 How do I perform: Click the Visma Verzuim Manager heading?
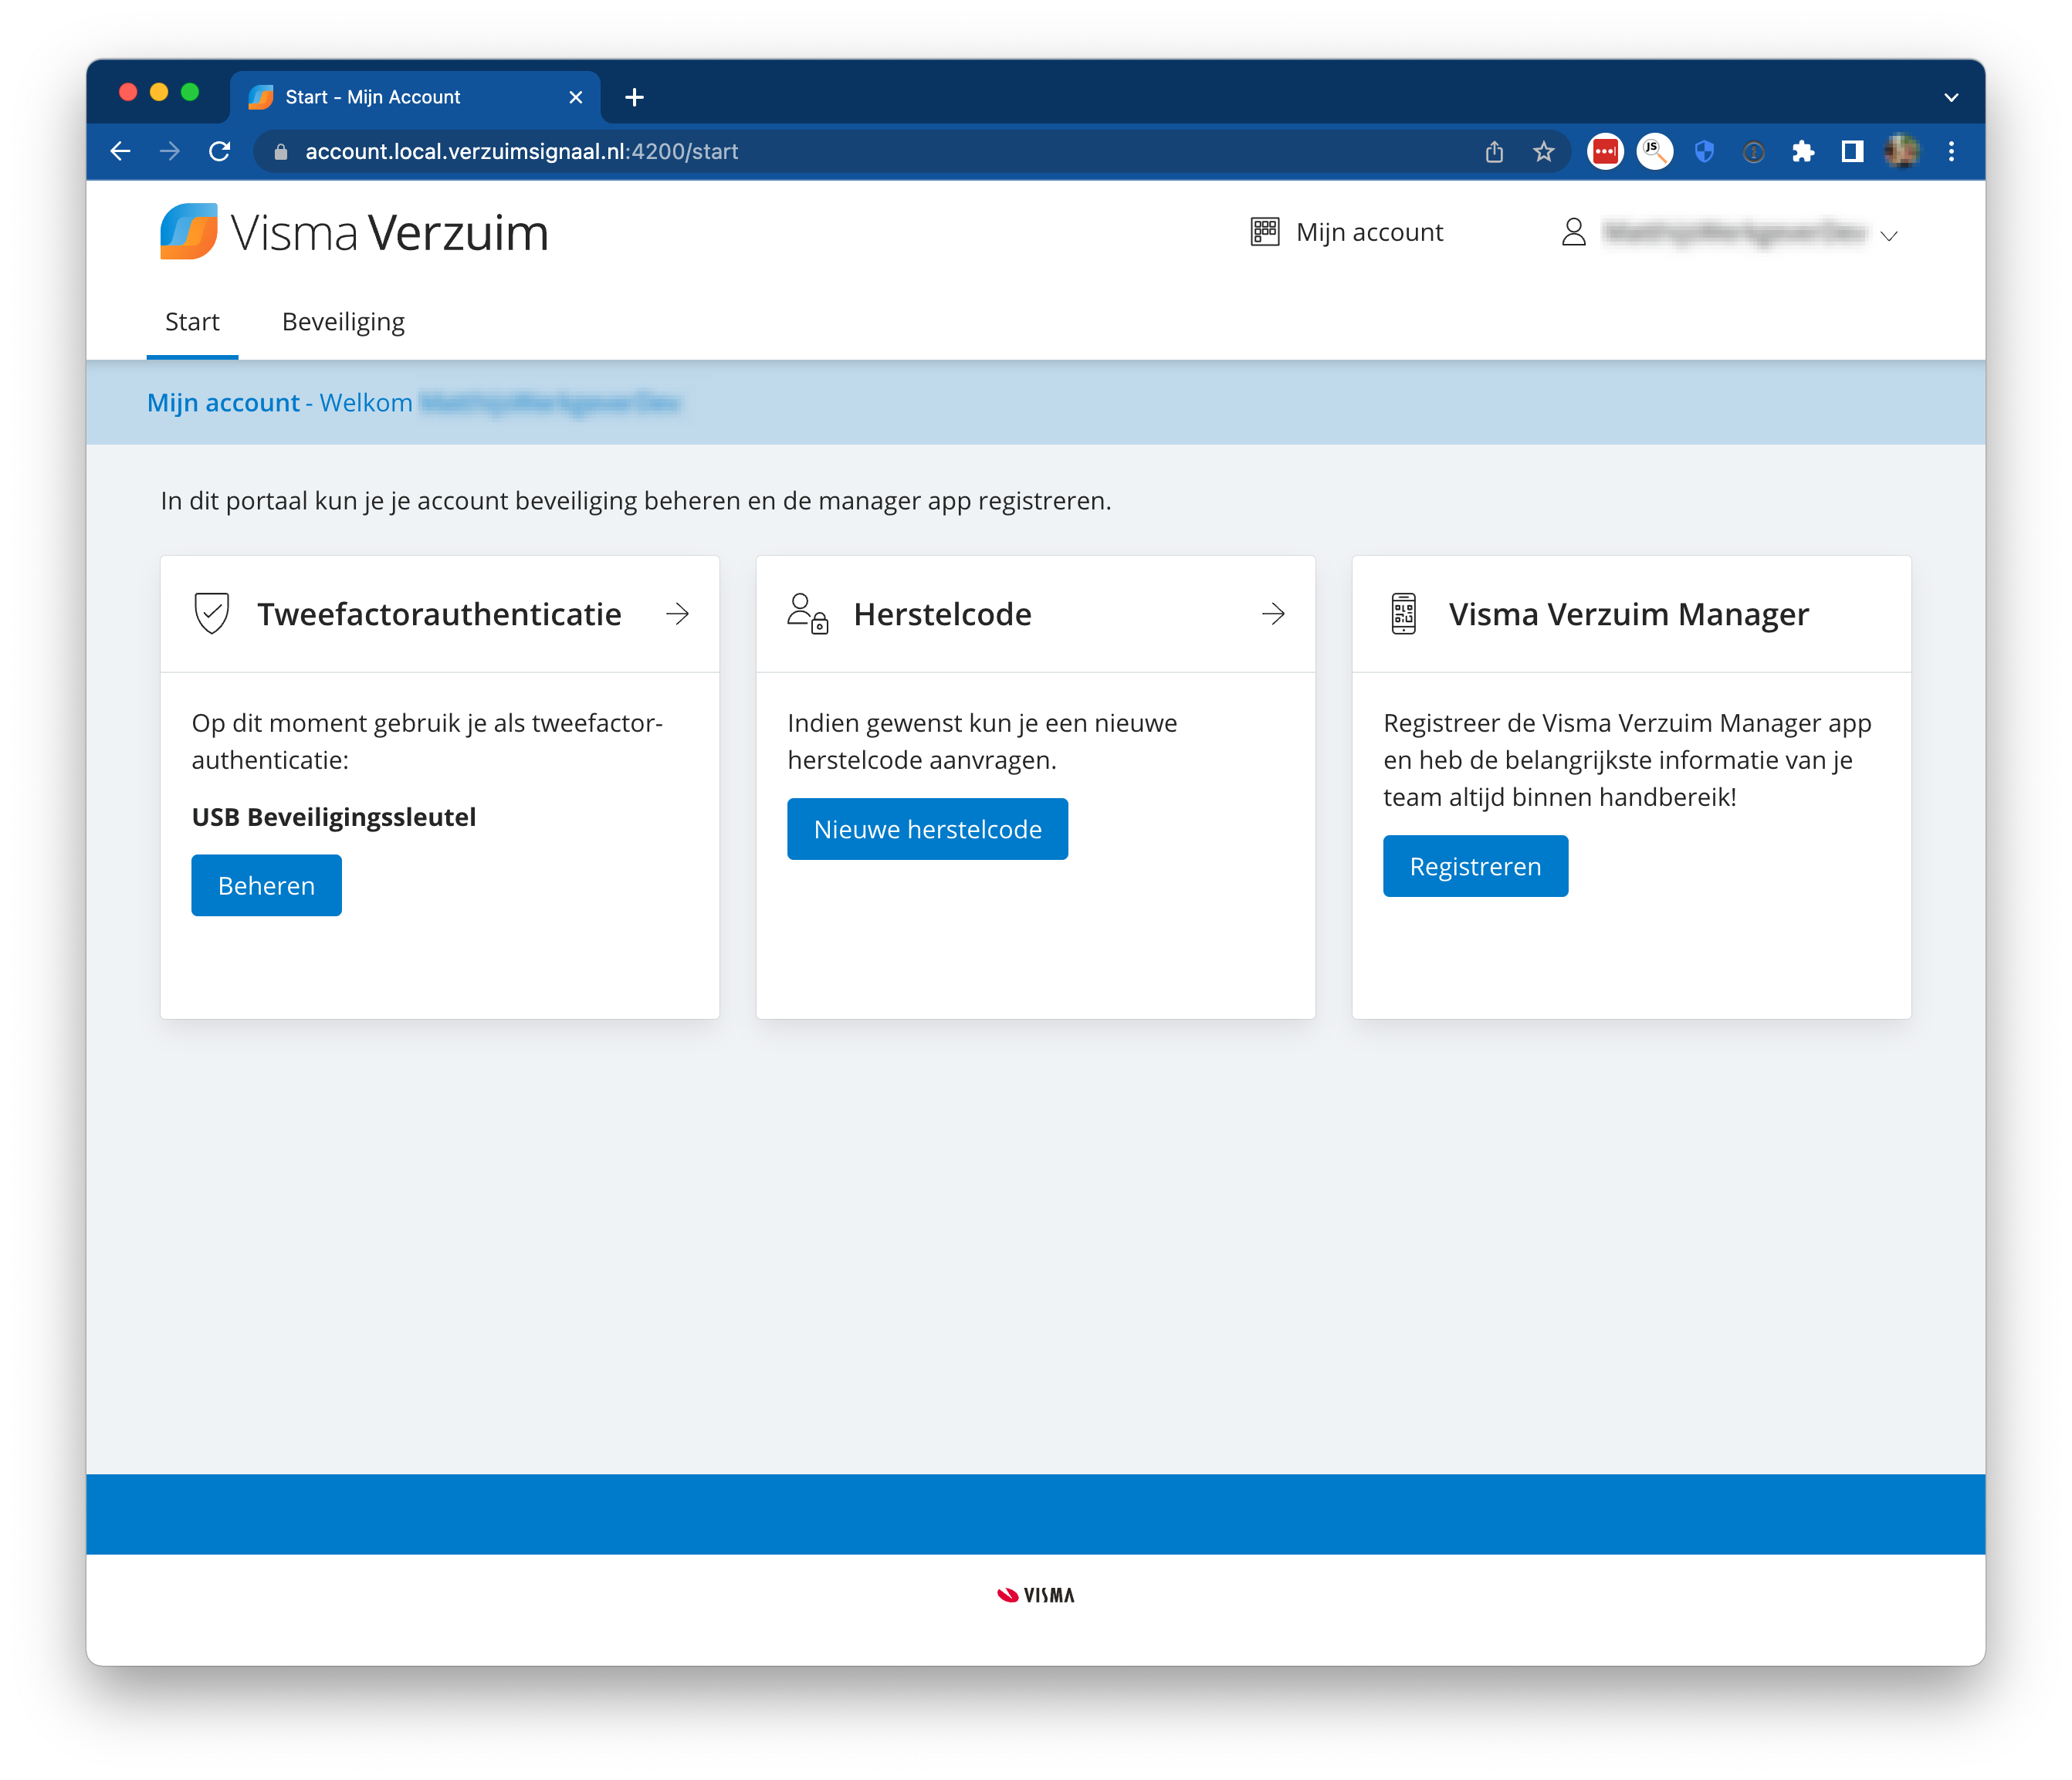click(1629, 613)
